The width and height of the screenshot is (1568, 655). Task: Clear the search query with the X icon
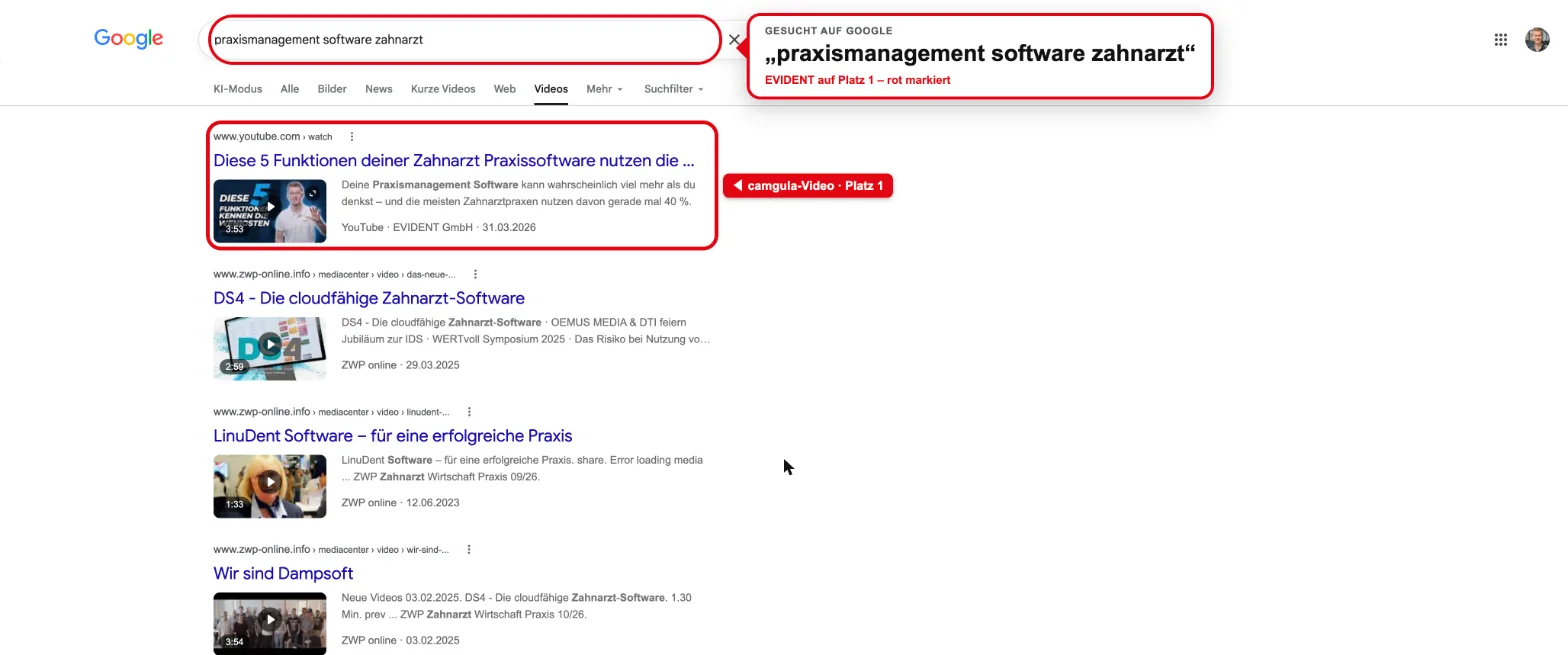(734, 40)
